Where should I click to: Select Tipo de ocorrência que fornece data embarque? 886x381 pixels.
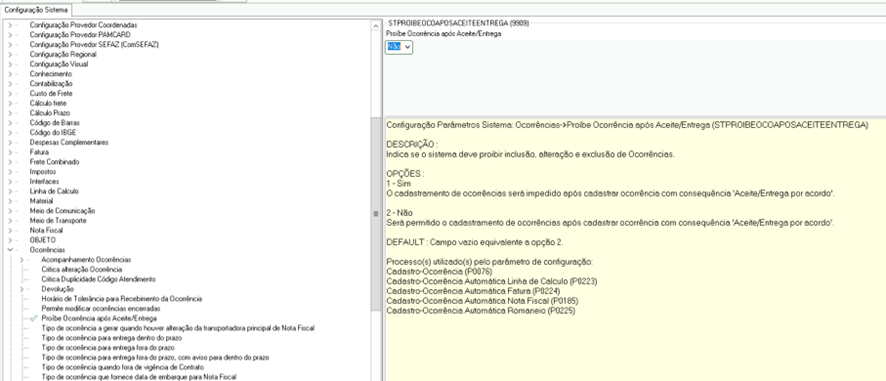point(138,377)
